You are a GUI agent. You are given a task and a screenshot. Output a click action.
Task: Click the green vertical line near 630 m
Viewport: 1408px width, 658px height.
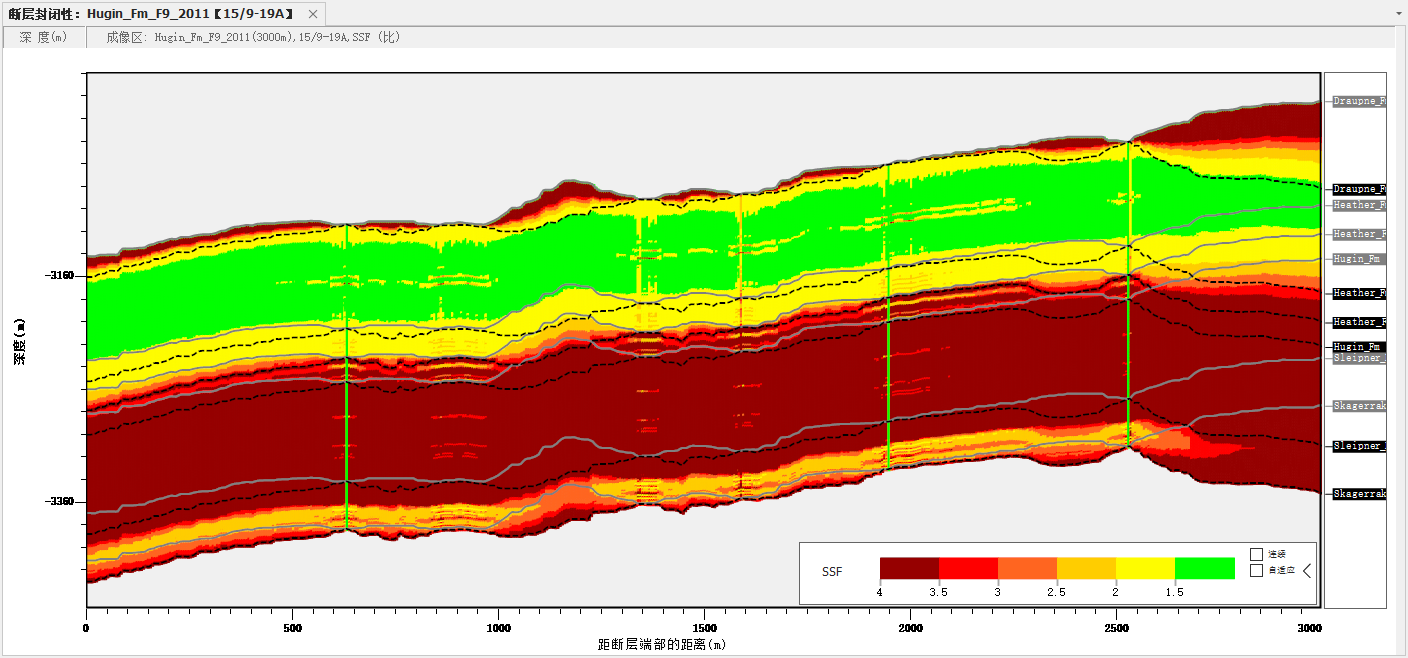click(x=346, y=375)
